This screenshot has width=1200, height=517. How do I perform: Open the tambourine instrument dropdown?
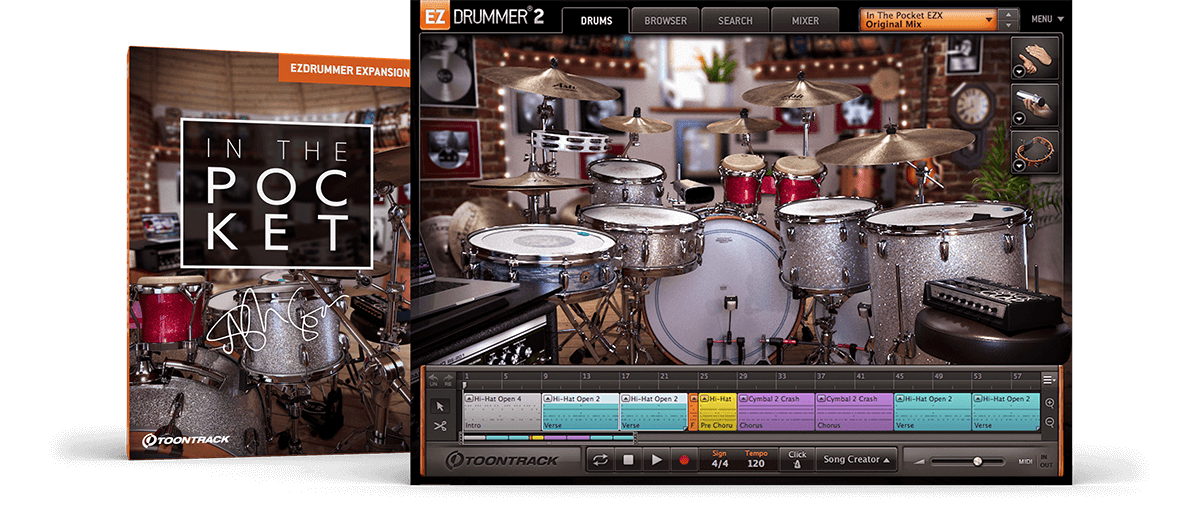click(1020, 165)
